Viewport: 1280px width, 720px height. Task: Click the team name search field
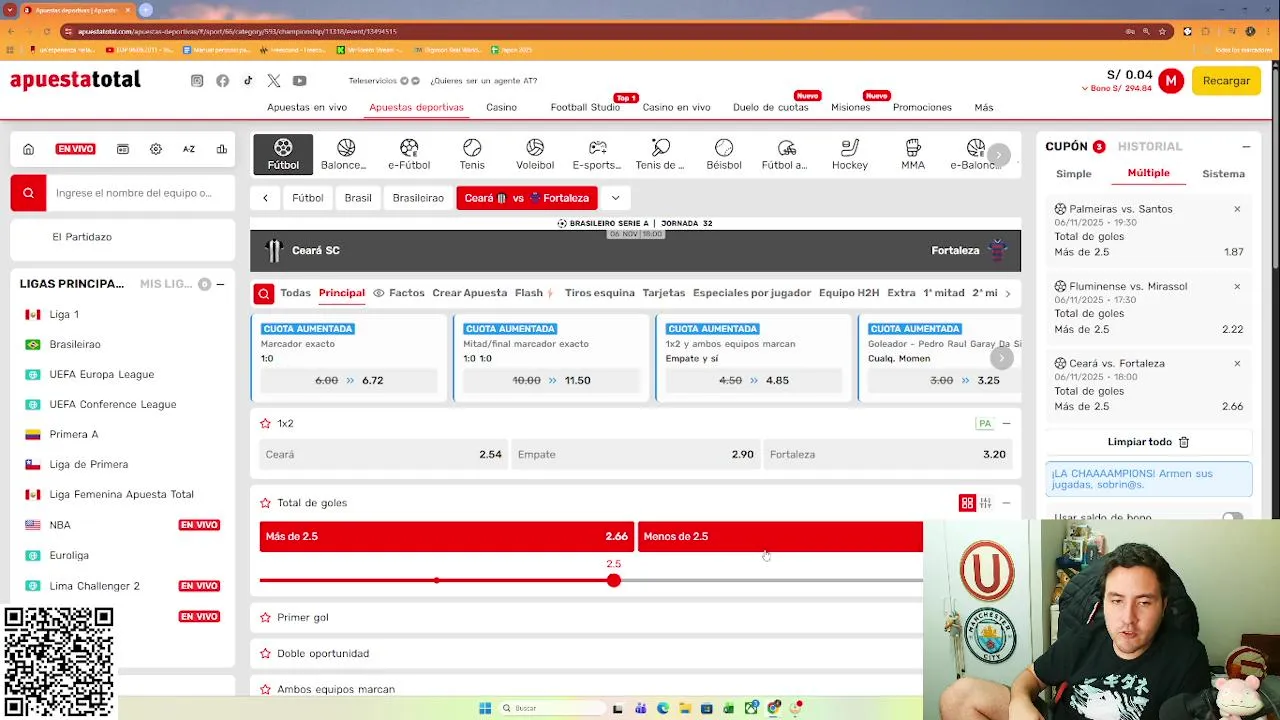pos(140,193)
